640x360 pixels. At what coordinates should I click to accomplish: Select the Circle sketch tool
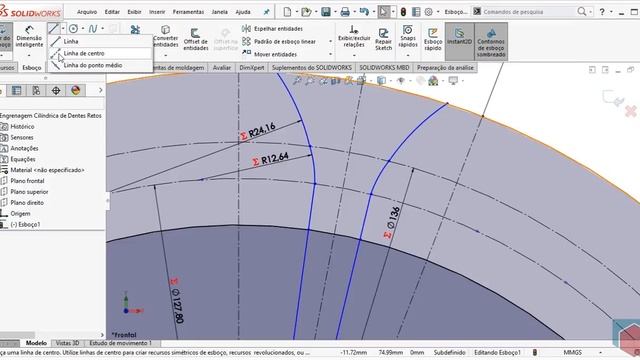coord(73,28)
